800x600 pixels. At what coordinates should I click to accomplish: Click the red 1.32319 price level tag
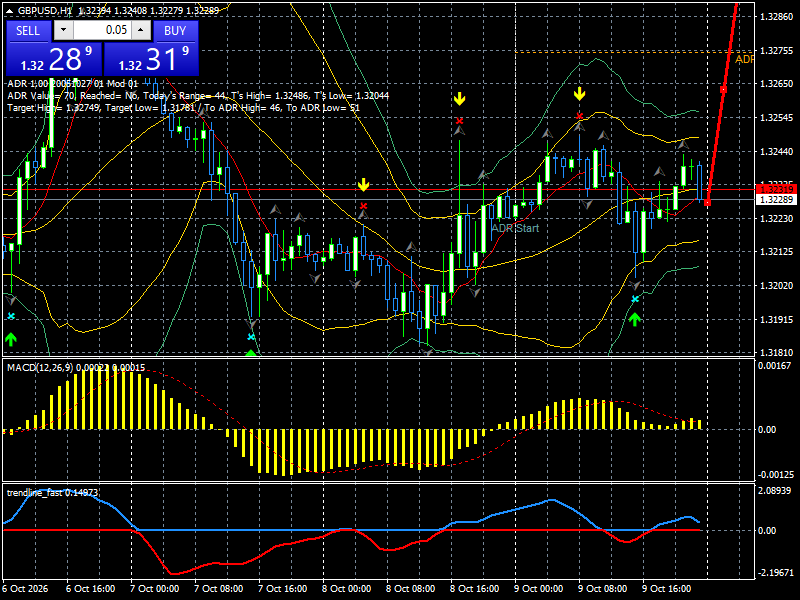pos(776,190)
